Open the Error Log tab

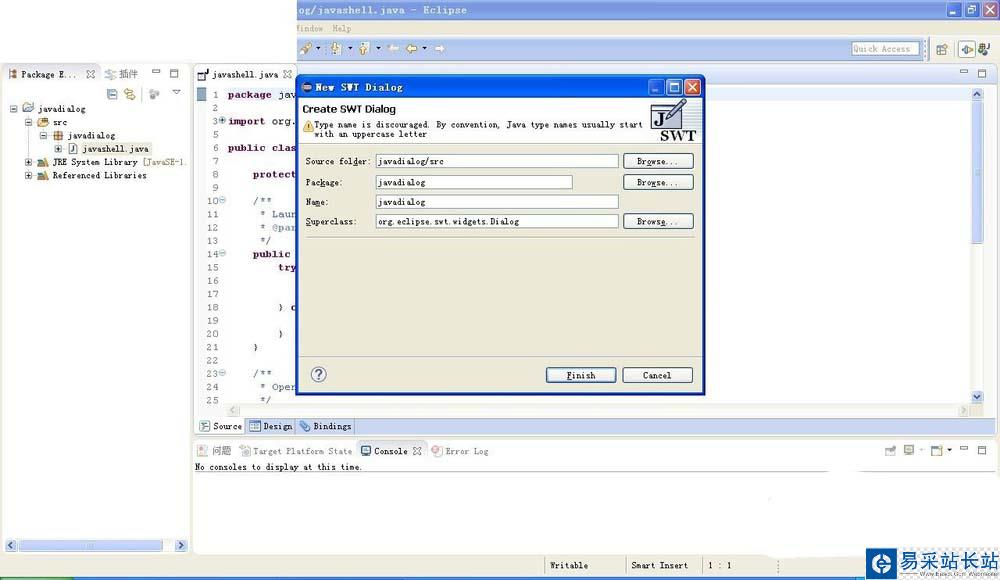point(460,451)
